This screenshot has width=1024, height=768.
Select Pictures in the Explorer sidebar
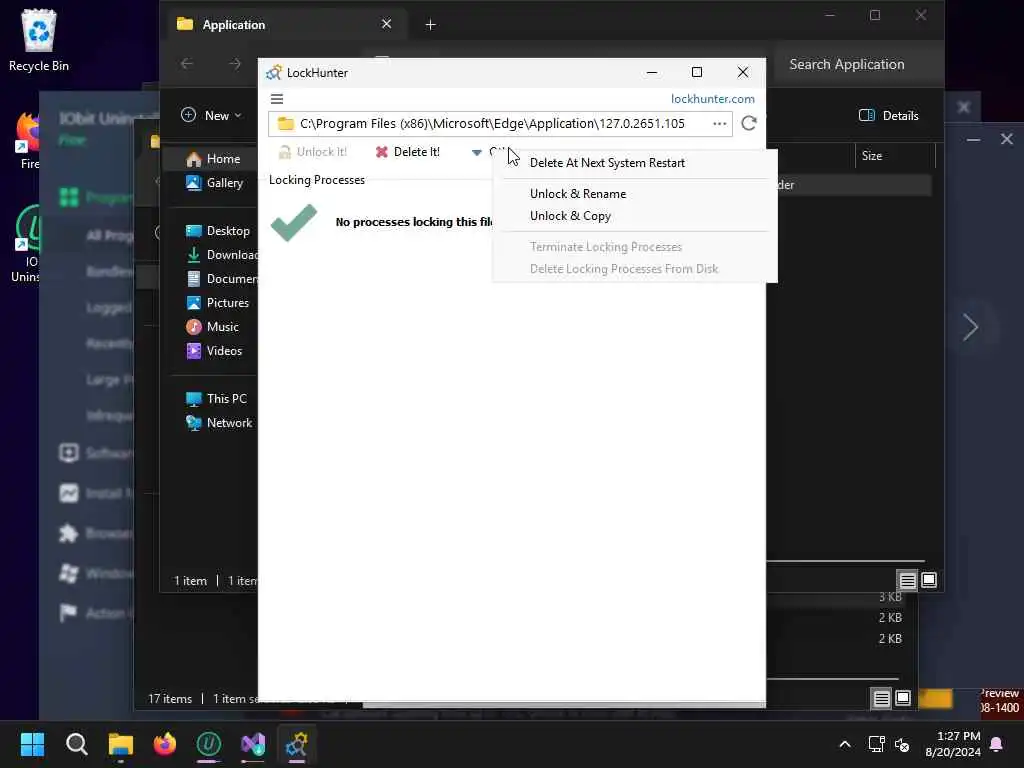click(217, 303)
